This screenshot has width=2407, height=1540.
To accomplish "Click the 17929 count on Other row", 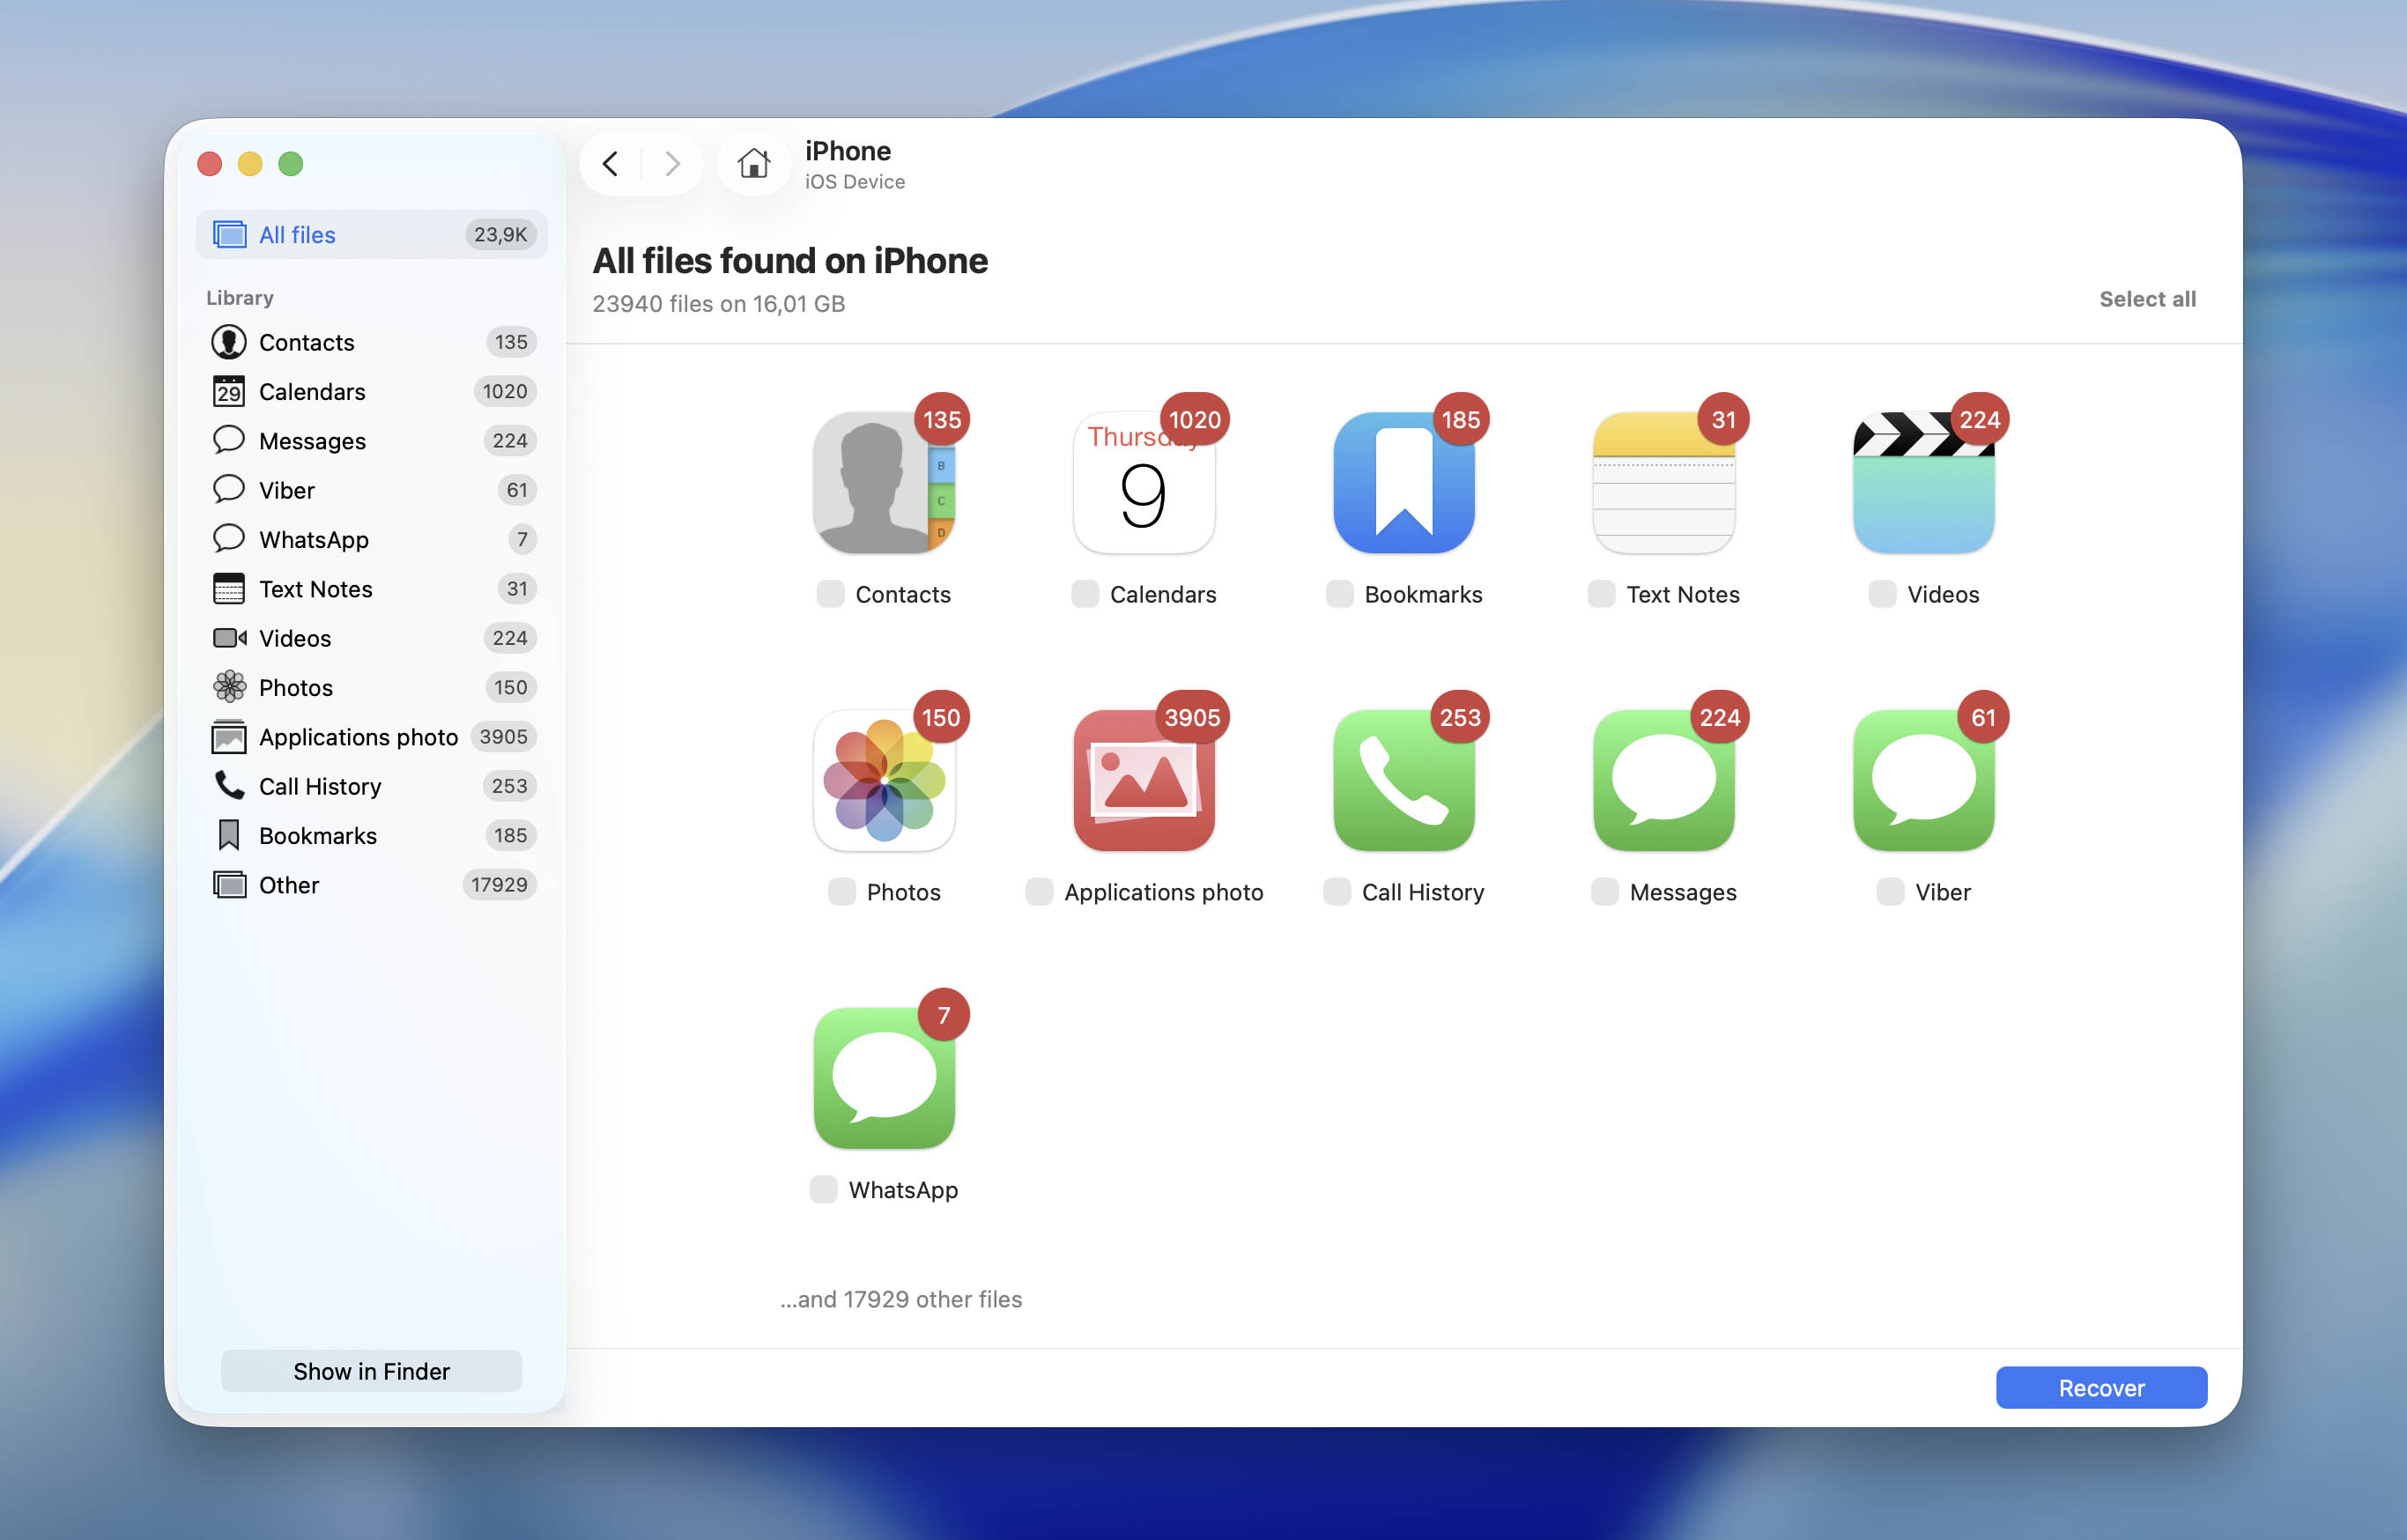I will (x=499, y=885).
